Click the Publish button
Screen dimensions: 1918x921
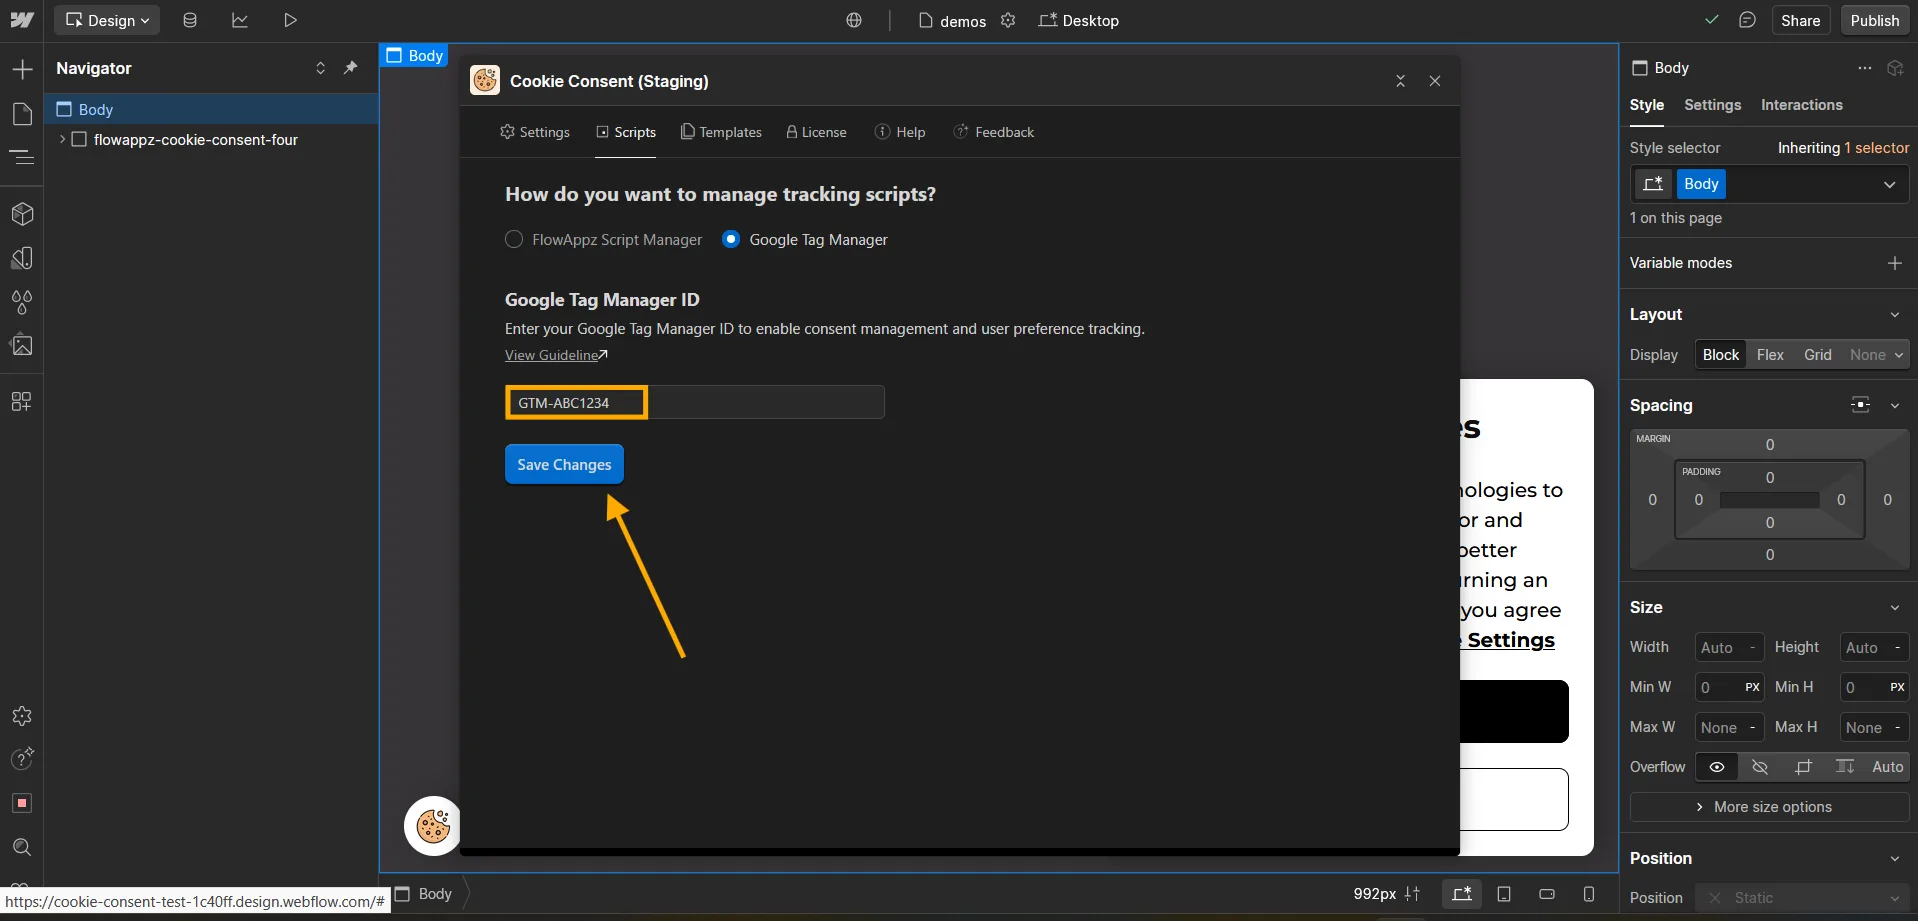1874,20
